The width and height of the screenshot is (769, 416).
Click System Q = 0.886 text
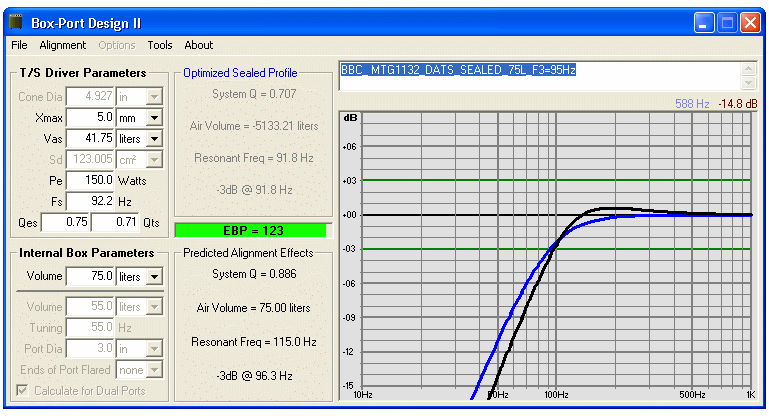click(x=254, y=274)
